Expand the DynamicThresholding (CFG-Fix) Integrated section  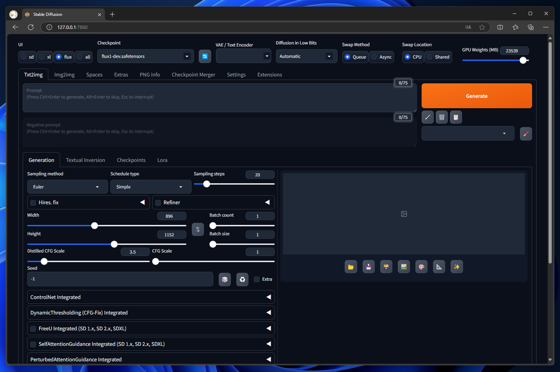tap(151, 313)
